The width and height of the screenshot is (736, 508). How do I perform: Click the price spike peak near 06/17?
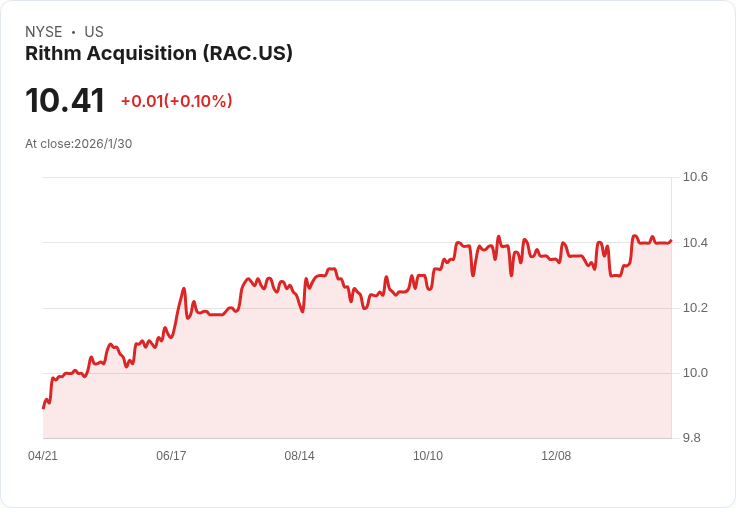pos(184,288)
